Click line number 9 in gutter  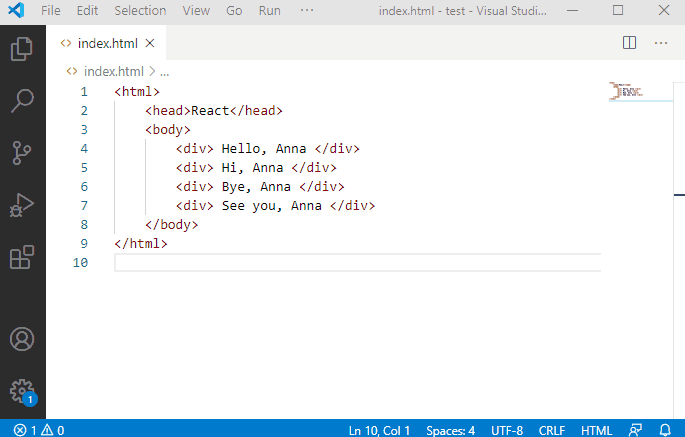(84, 243)
